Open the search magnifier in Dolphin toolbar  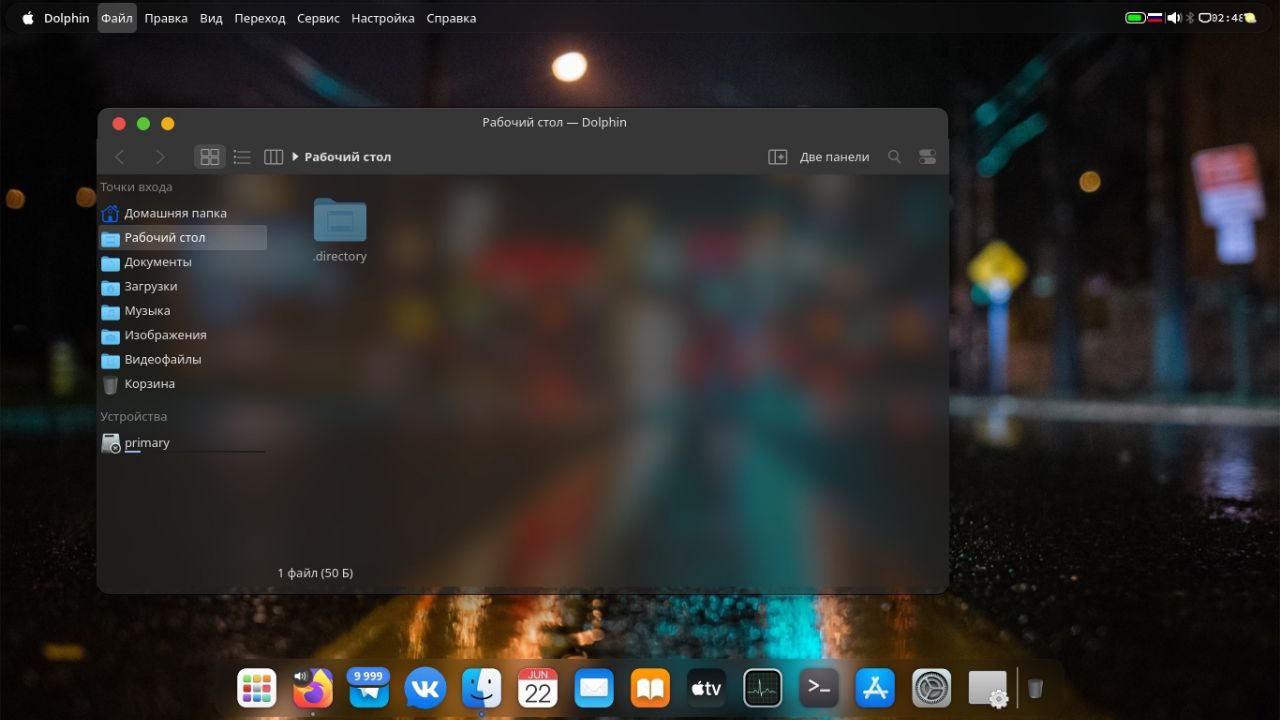point(895,157)
